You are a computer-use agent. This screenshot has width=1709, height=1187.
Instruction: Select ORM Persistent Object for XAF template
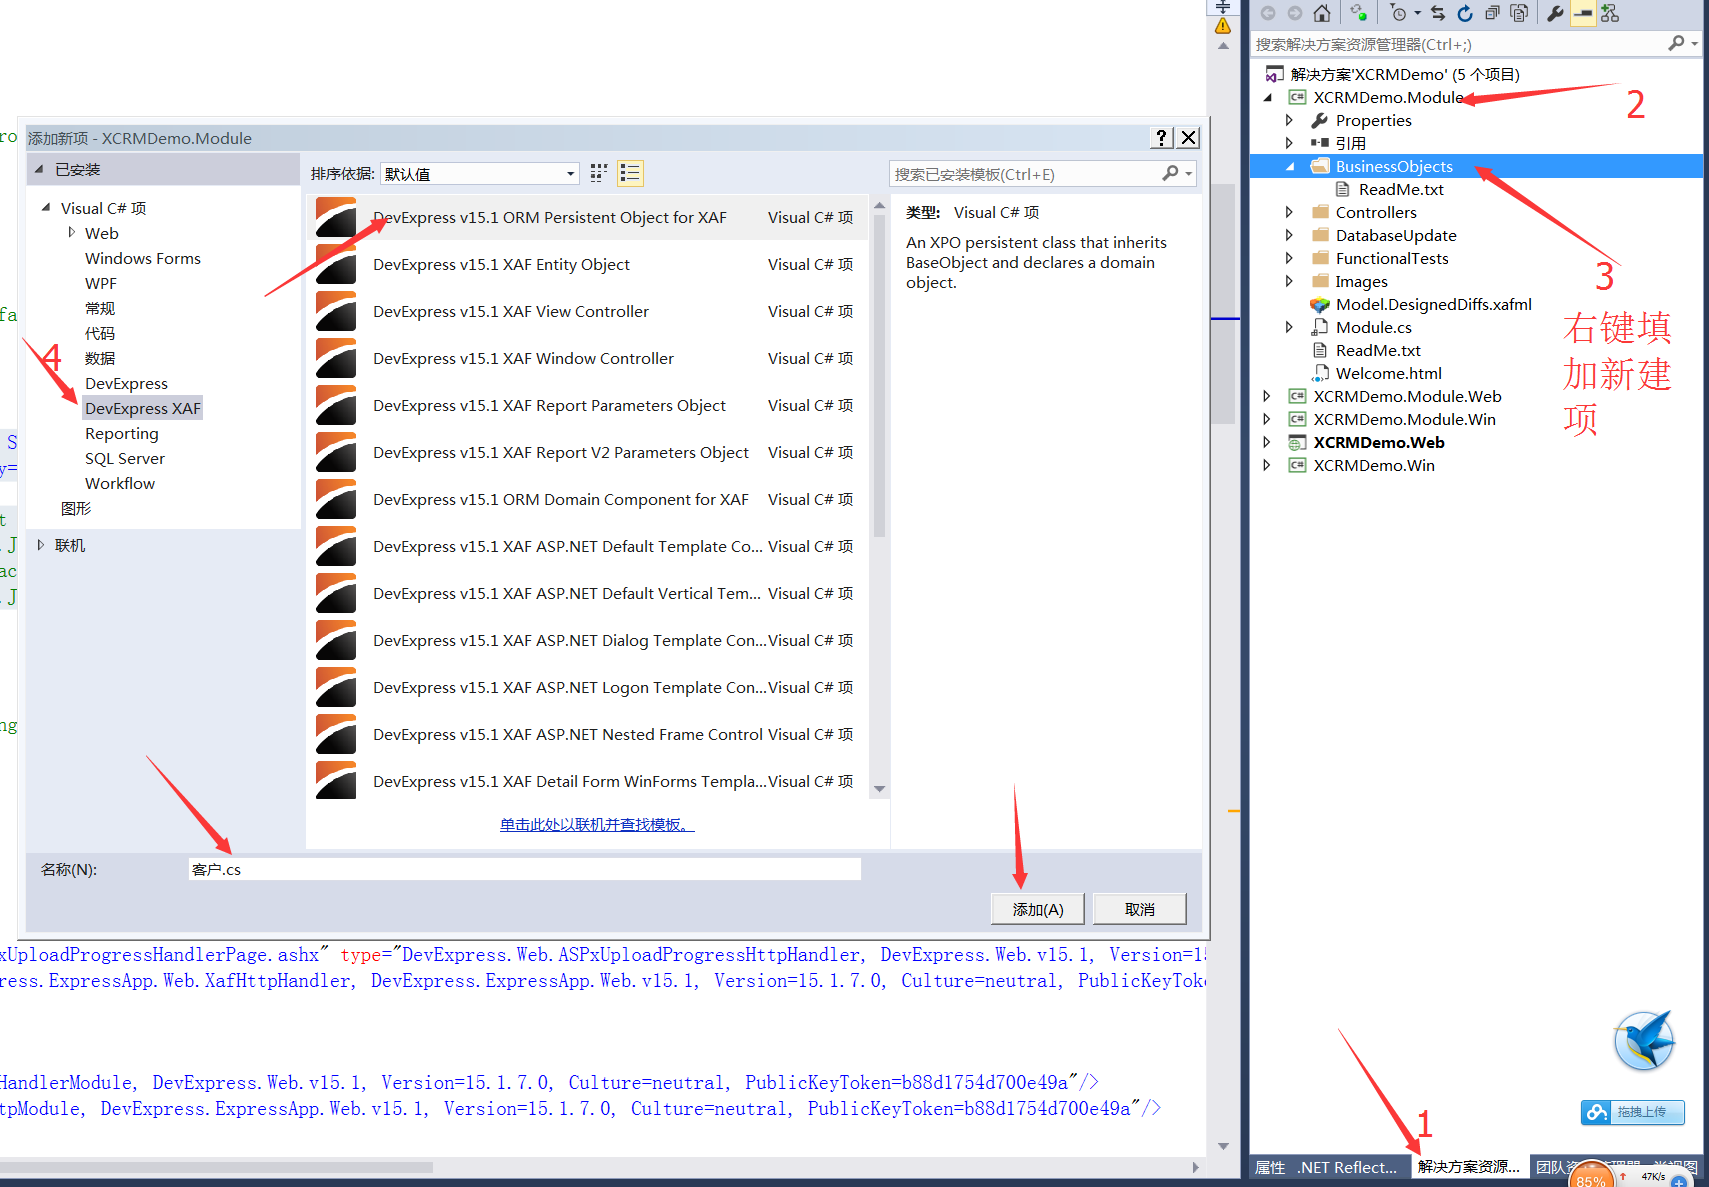point(588,217)
